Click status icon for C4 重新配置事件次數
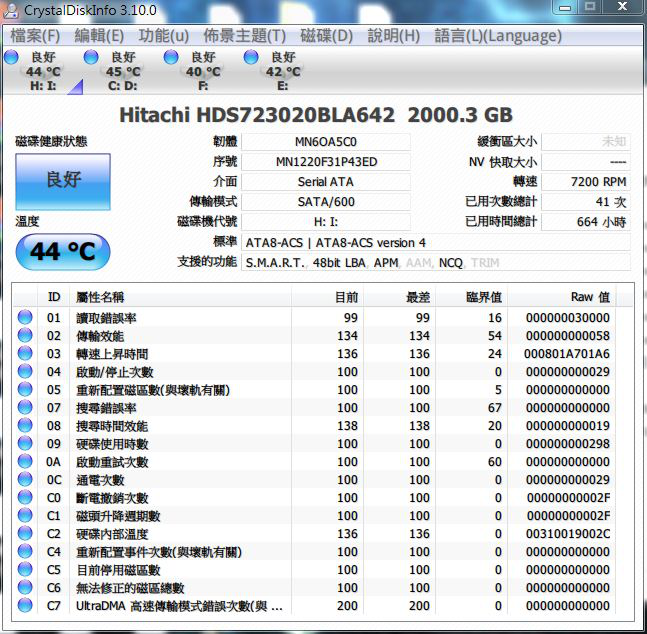The image size is (647, 634). (25, 551)
